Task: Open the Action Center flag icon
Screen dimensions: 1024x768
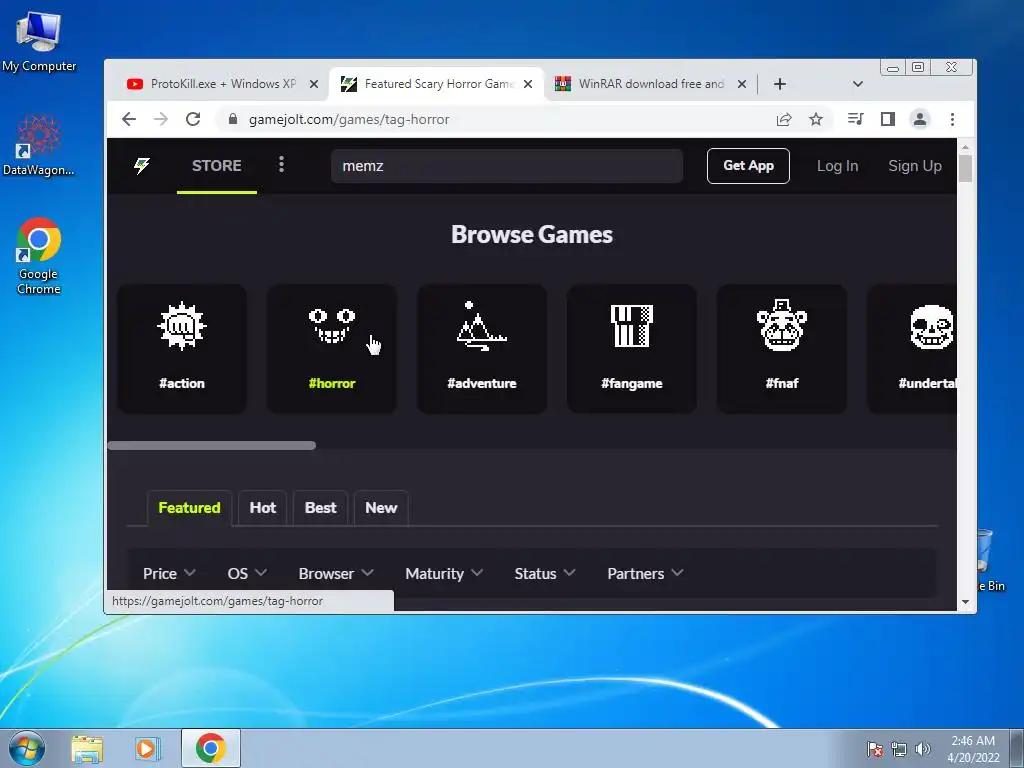Action: click(875, 749)
